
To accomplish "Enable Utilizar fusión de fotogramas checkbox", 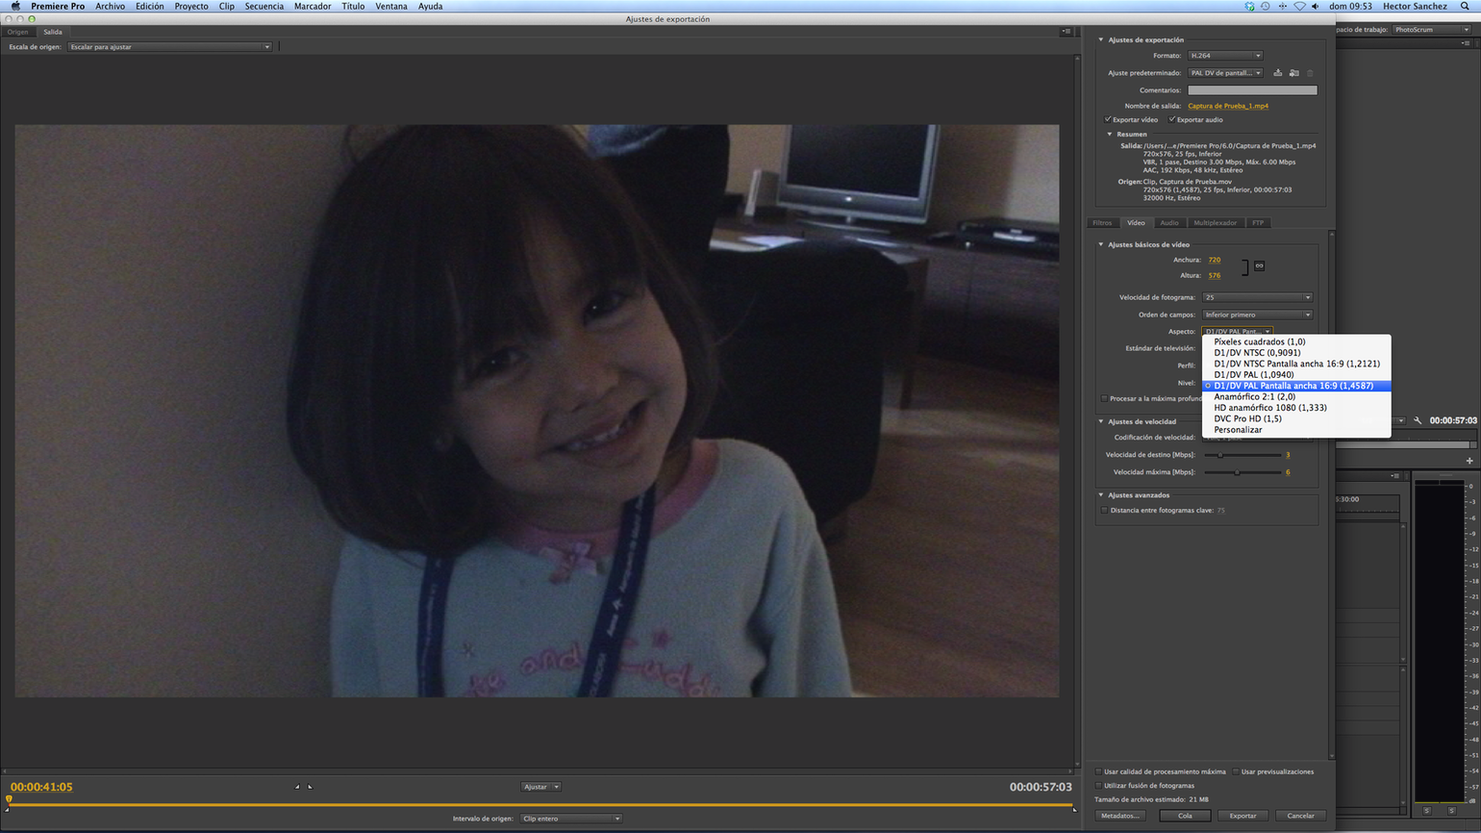I will [x=1099, y=786].
